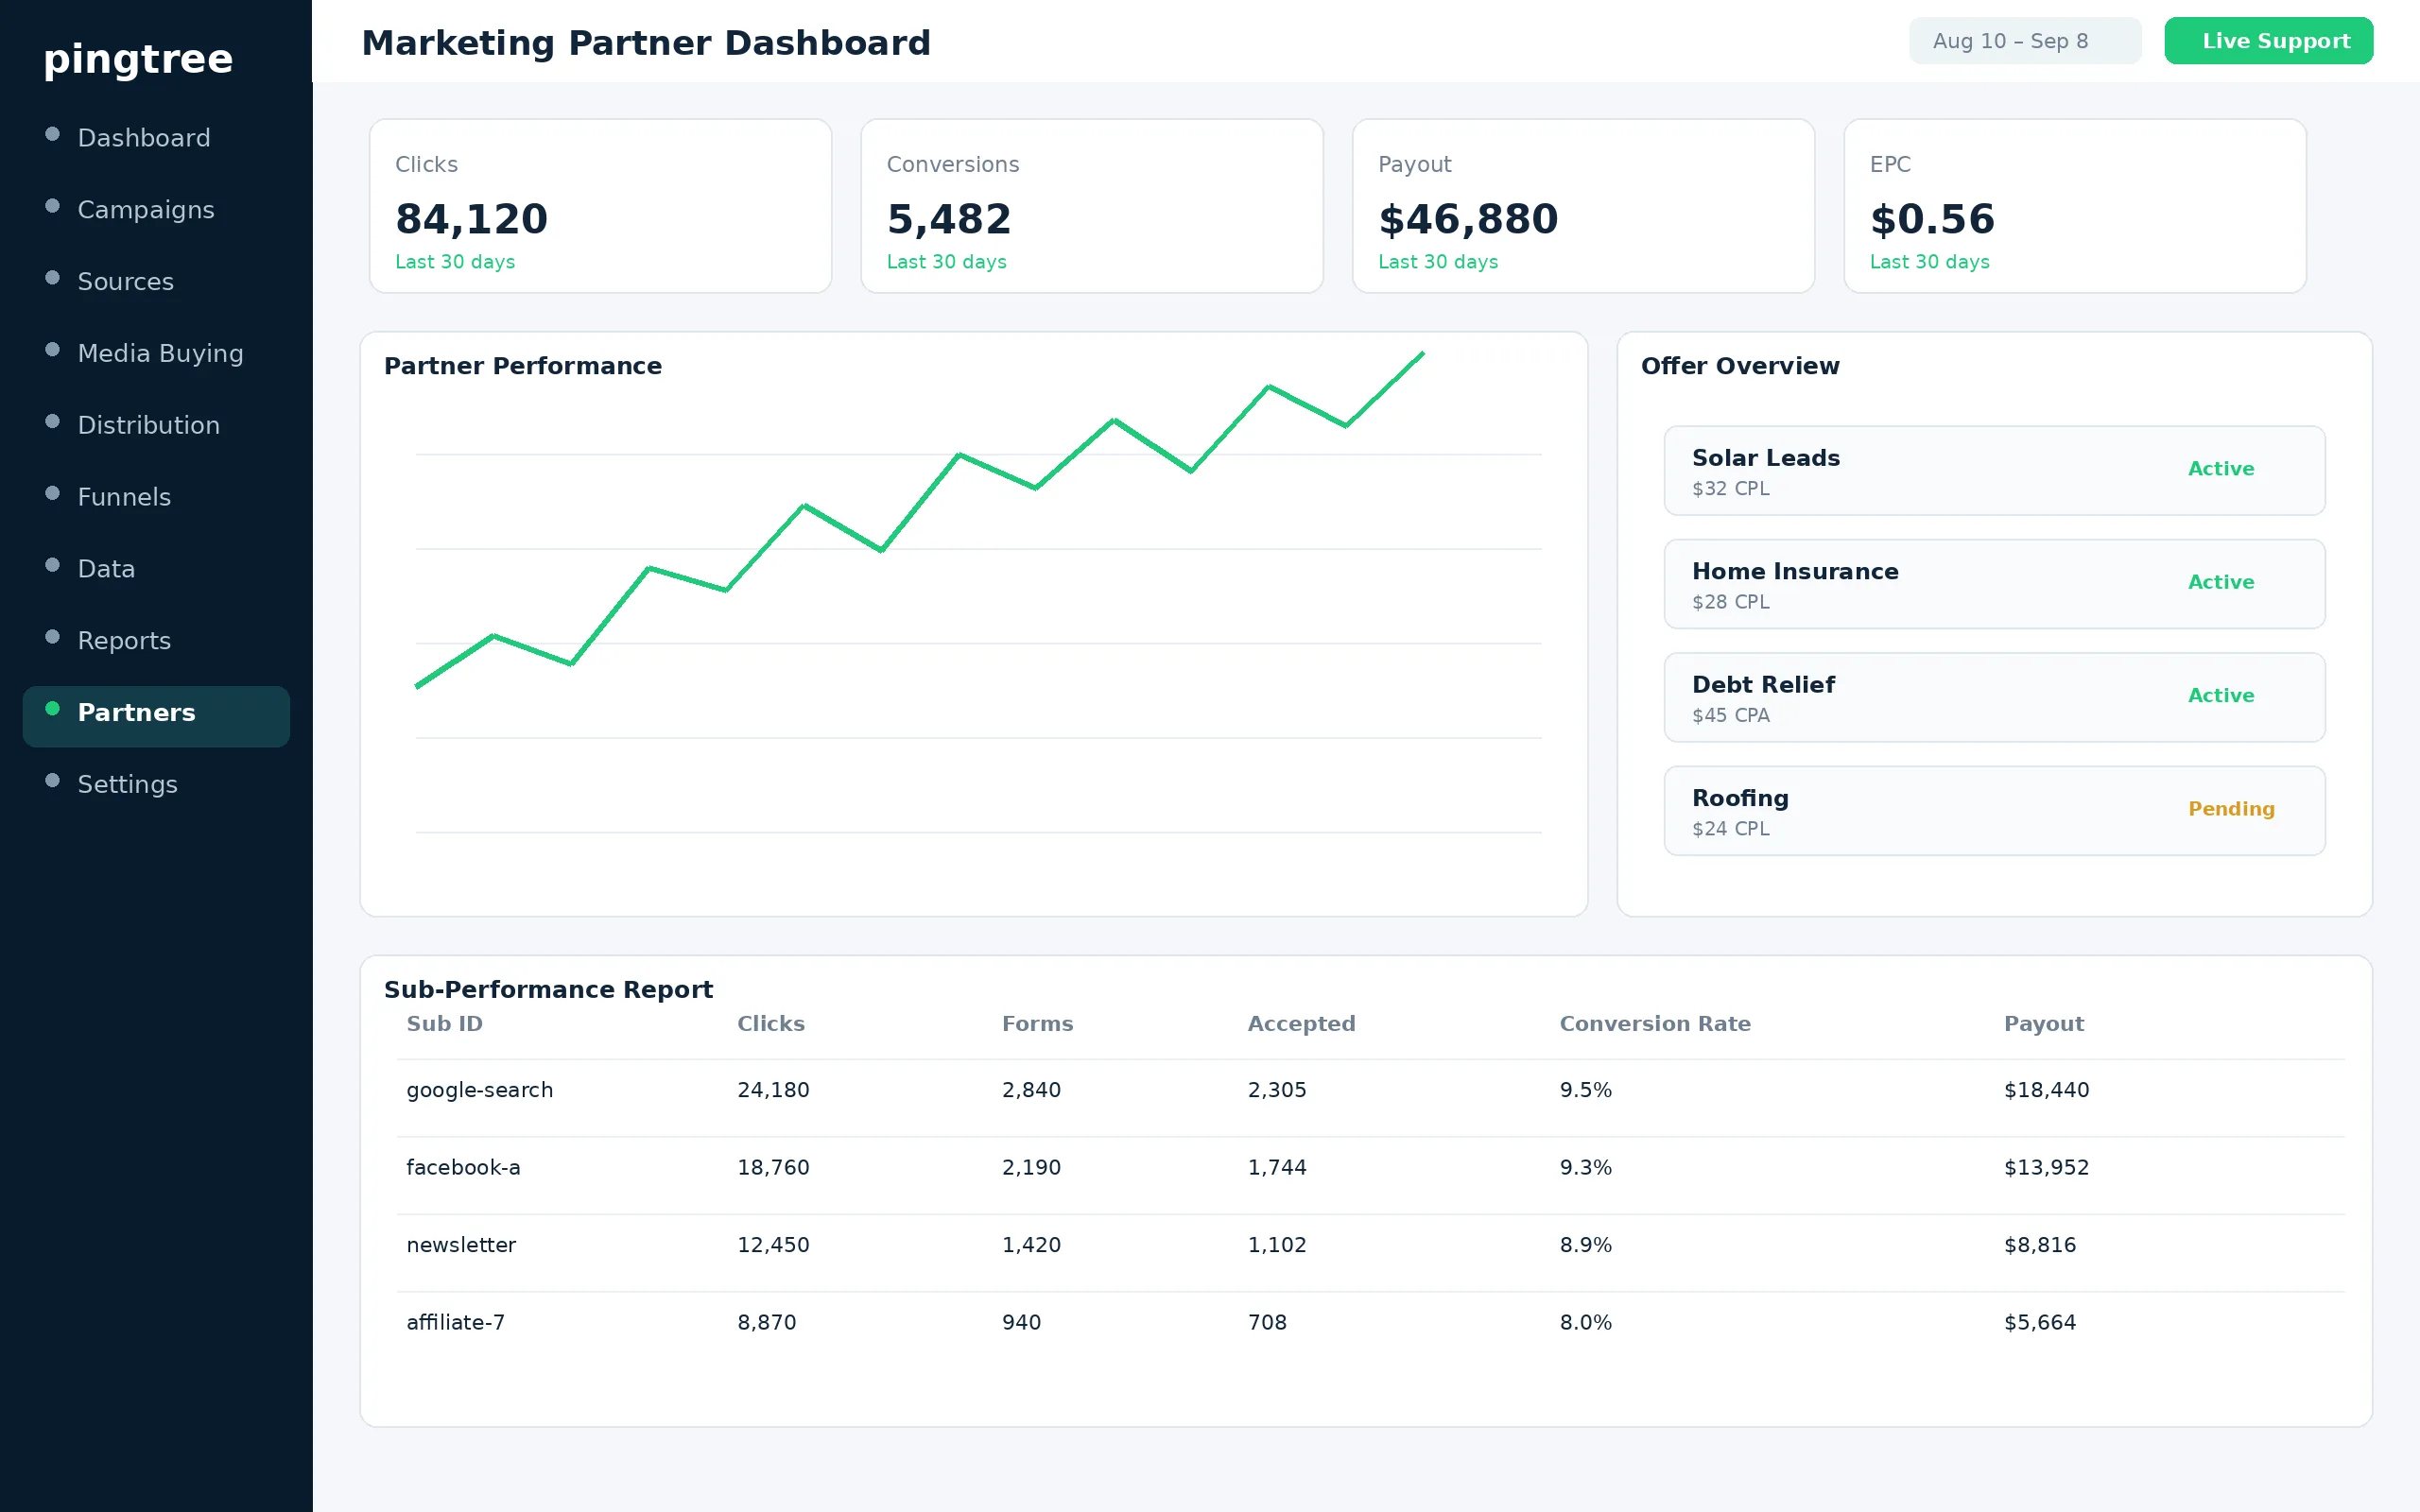Click the $5,664 payout cell
Viewport: 2420px width, 1512px height.
click(x=2040, y=1323)
